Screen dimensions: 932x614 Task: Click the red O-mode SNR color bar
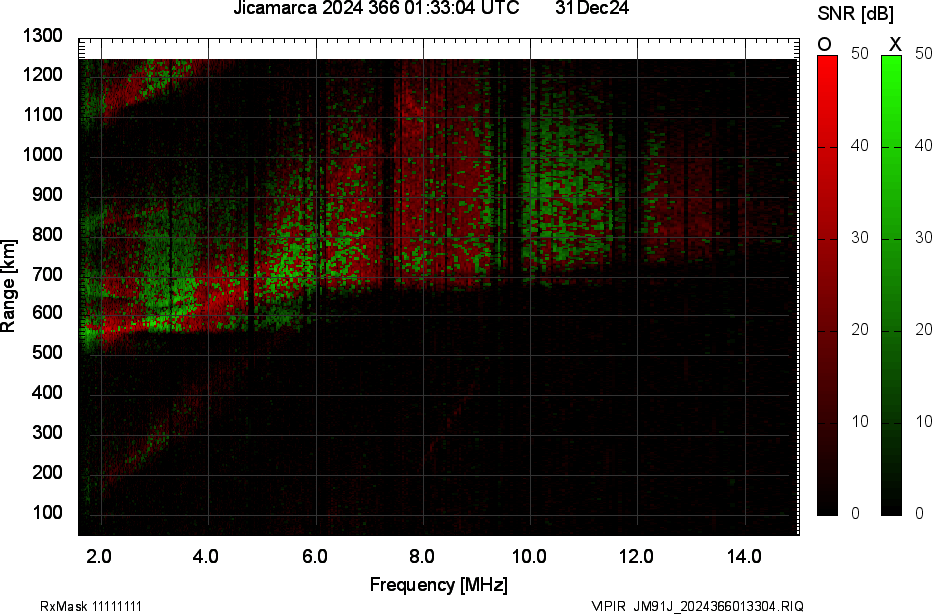(827, 285)
